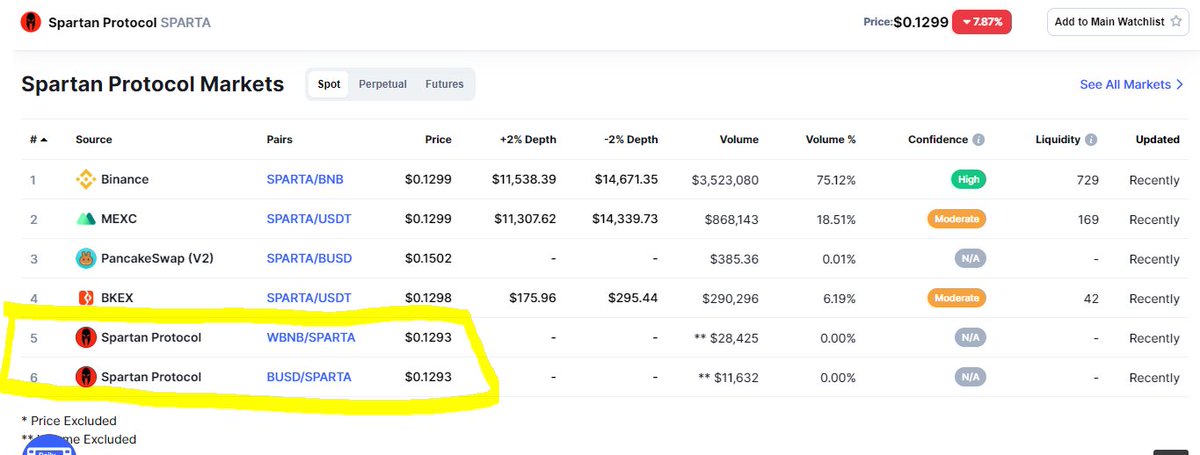The width and height of the screenshot is (1200, 455).
Task: Sort table by Liquidity column
Action: pyautogui.click(x=1058, y=140)
